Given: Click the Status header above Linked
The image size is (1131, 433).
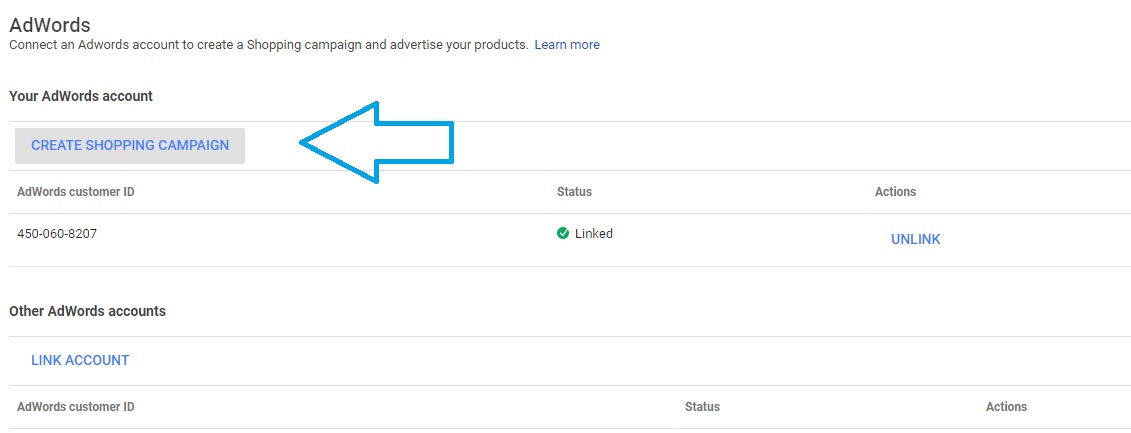Looking at the screenshot, I should (574, 192).
